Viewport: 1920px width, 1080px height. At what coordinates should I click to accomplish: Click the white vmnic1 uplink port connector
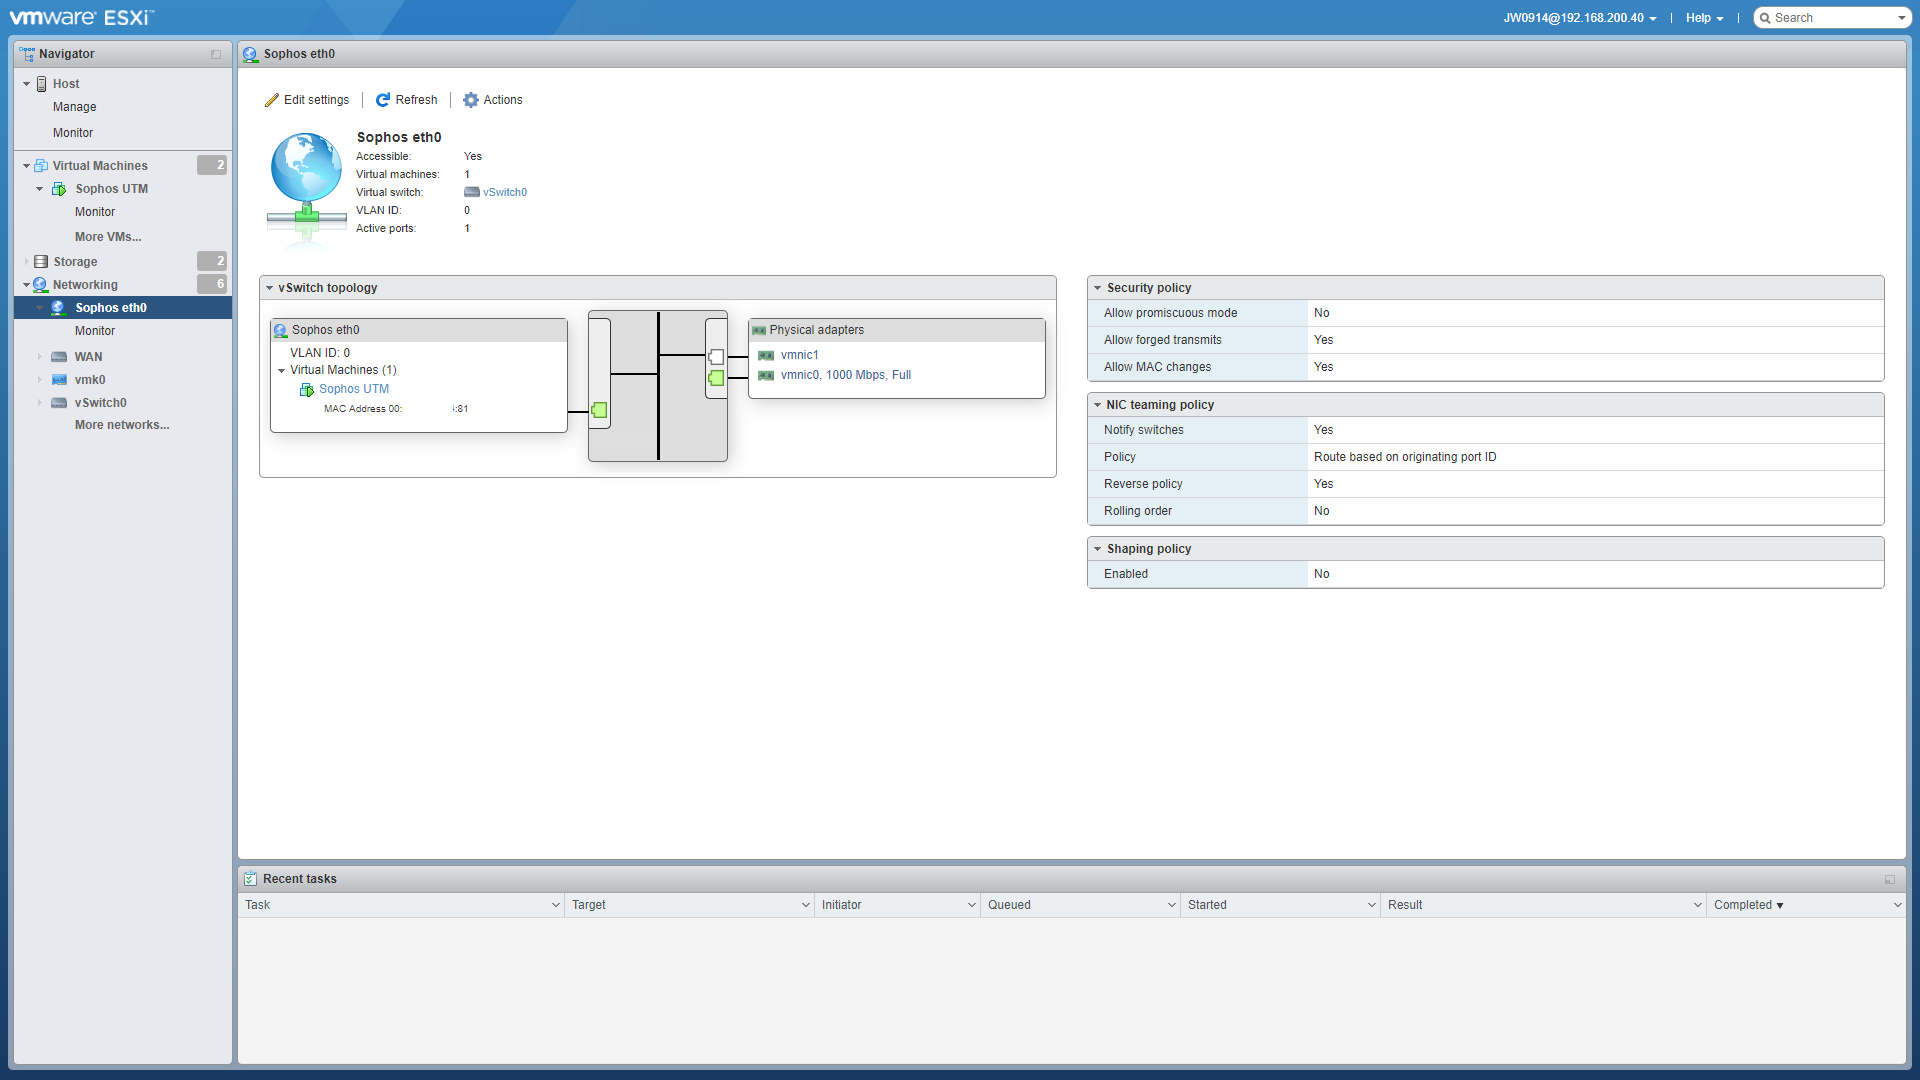tap(716, 357)
